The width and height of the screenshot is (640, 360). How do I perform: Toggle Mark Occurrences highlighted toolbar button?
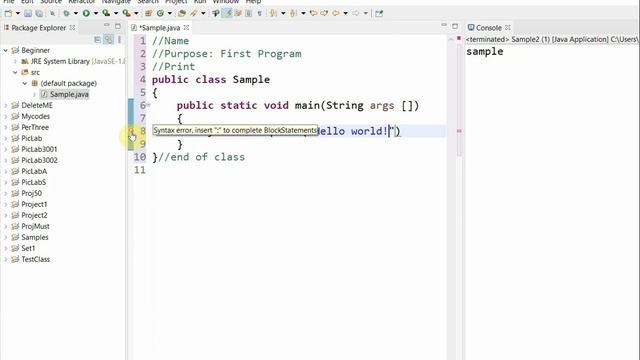[x=227, y=13]
